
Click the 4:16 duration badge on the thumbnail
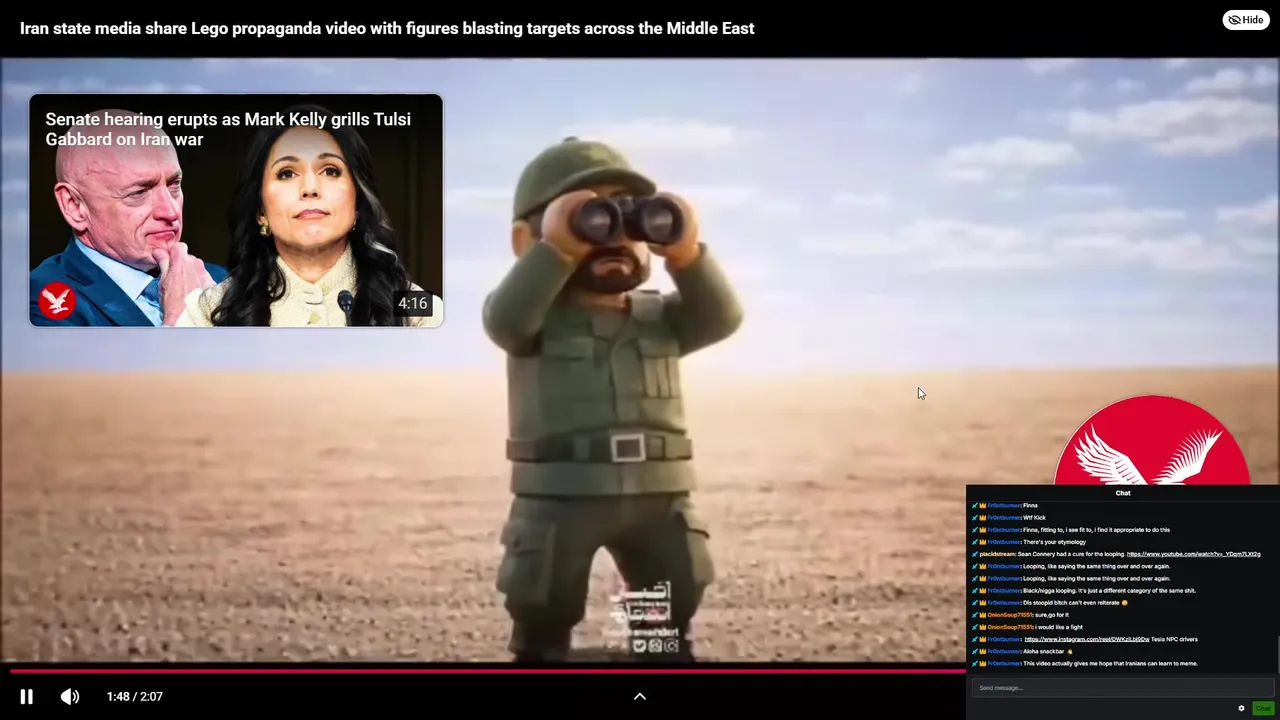click(x=412, y=303)
